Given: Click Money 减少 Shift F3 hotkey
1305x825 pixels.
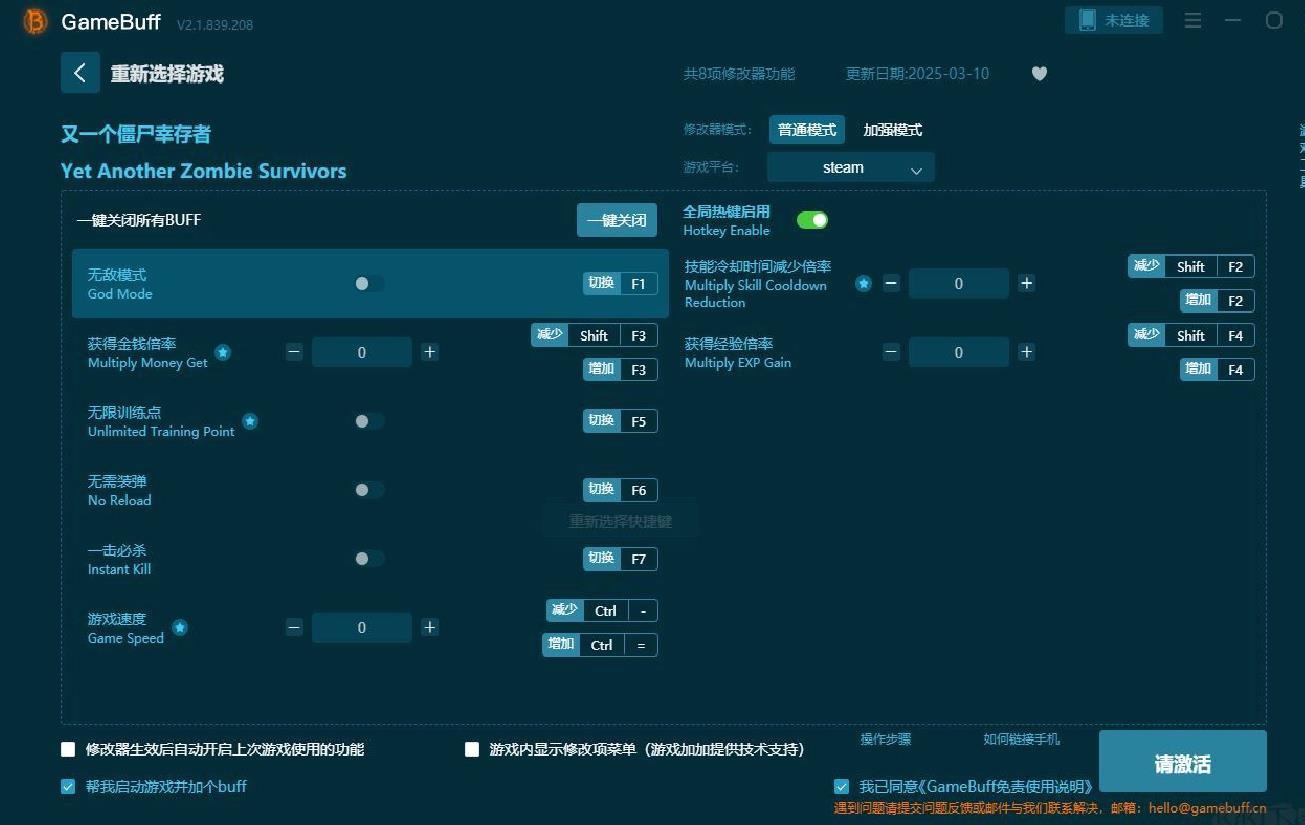Looking at the screenshot, I should point(594,335).
